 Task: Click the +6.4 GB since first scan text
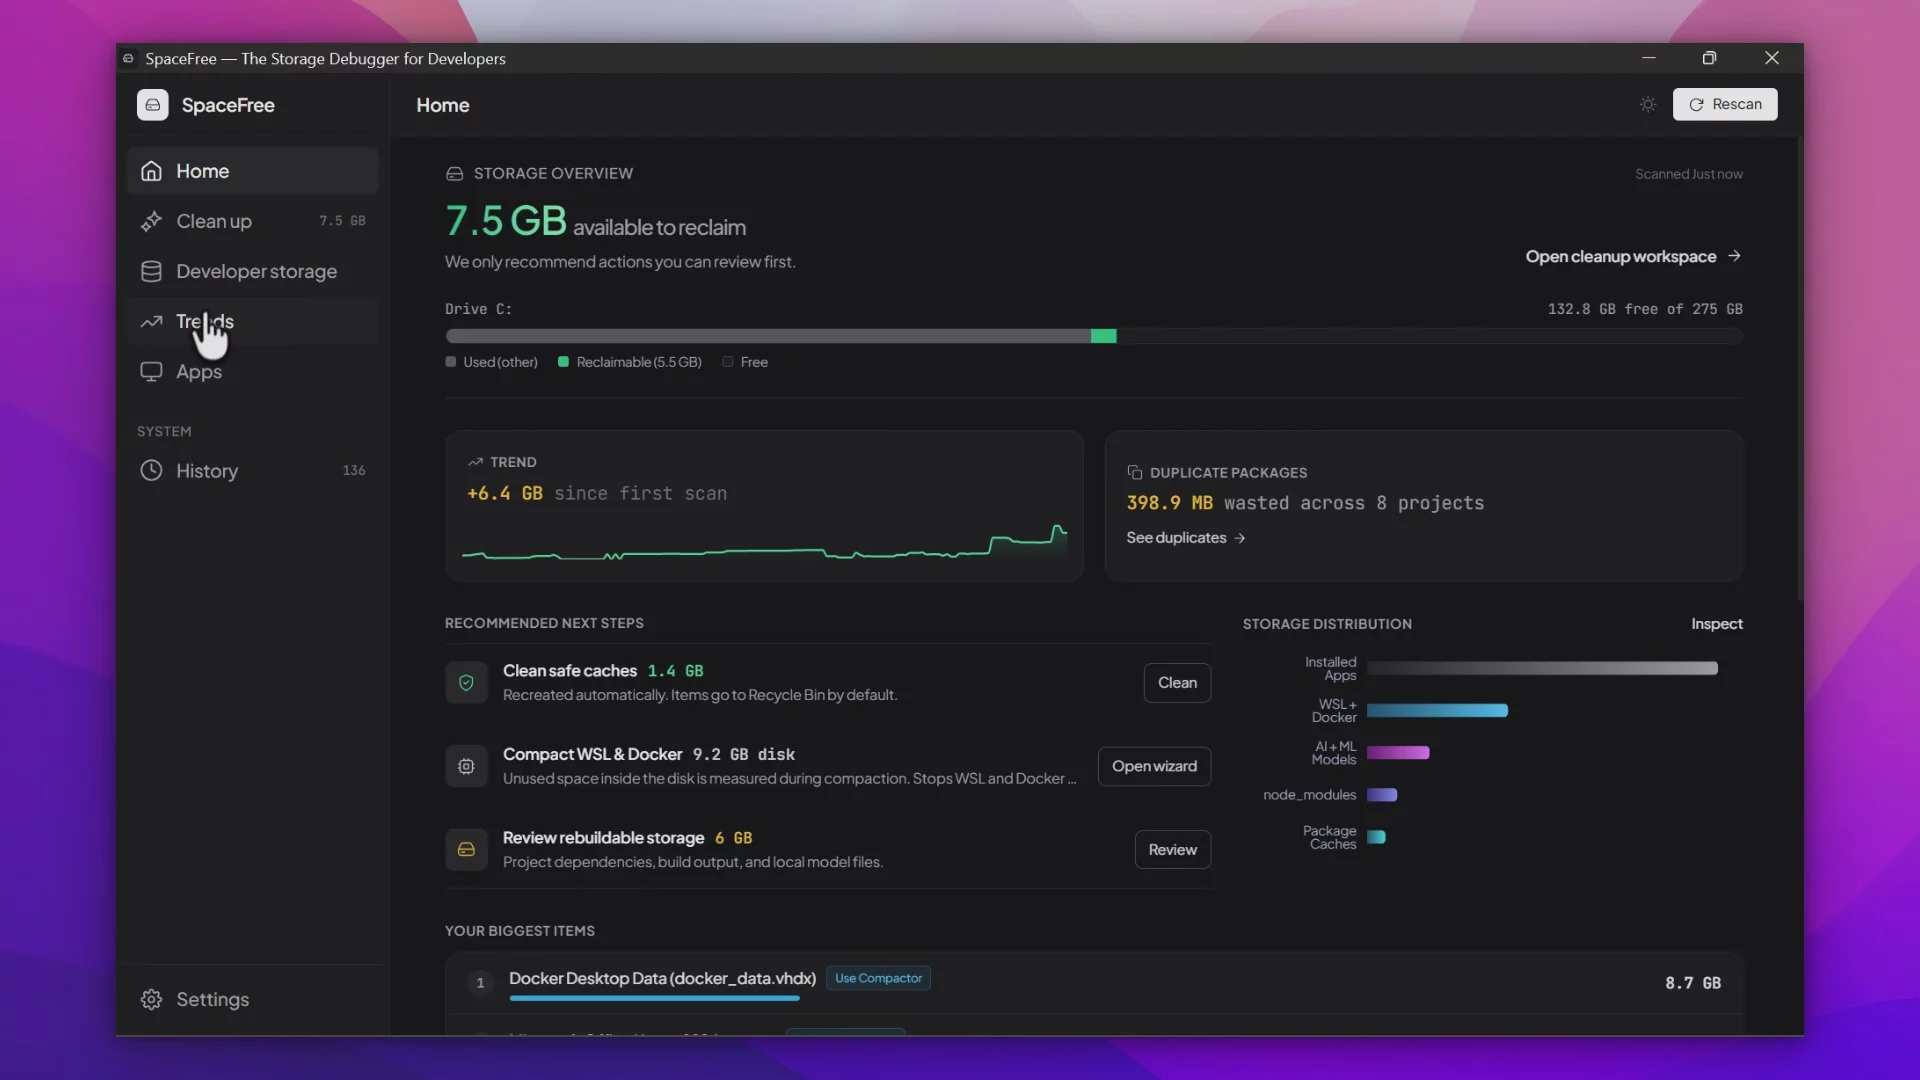coord(597,494)
